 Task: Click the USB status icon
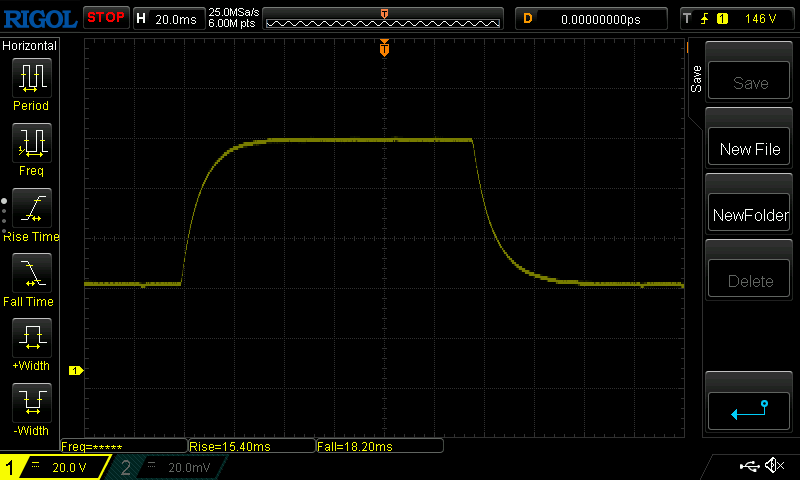[748, 466]
